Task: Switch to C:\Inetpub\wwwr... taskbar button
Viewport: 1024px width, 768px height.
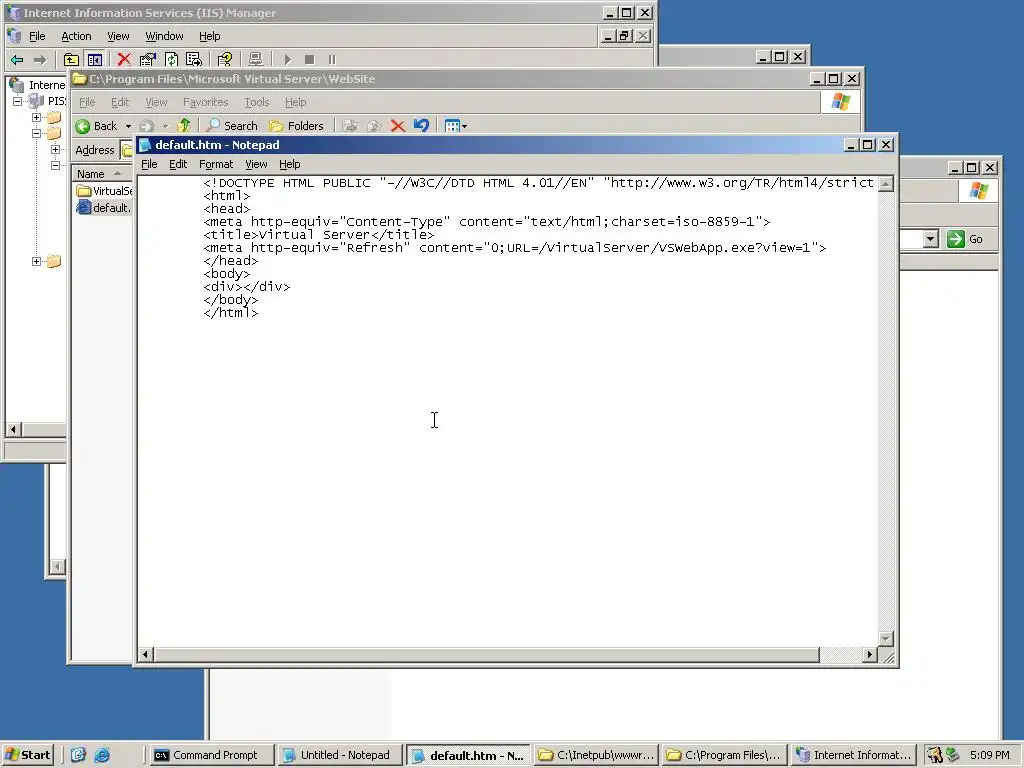Action: [595, 755]
